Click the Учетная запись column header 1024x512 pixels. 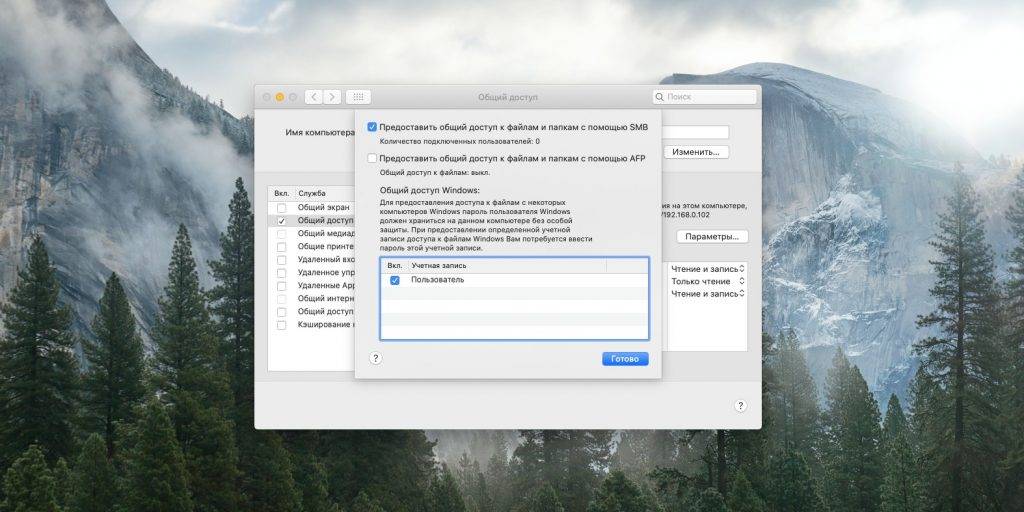(505, 266)
